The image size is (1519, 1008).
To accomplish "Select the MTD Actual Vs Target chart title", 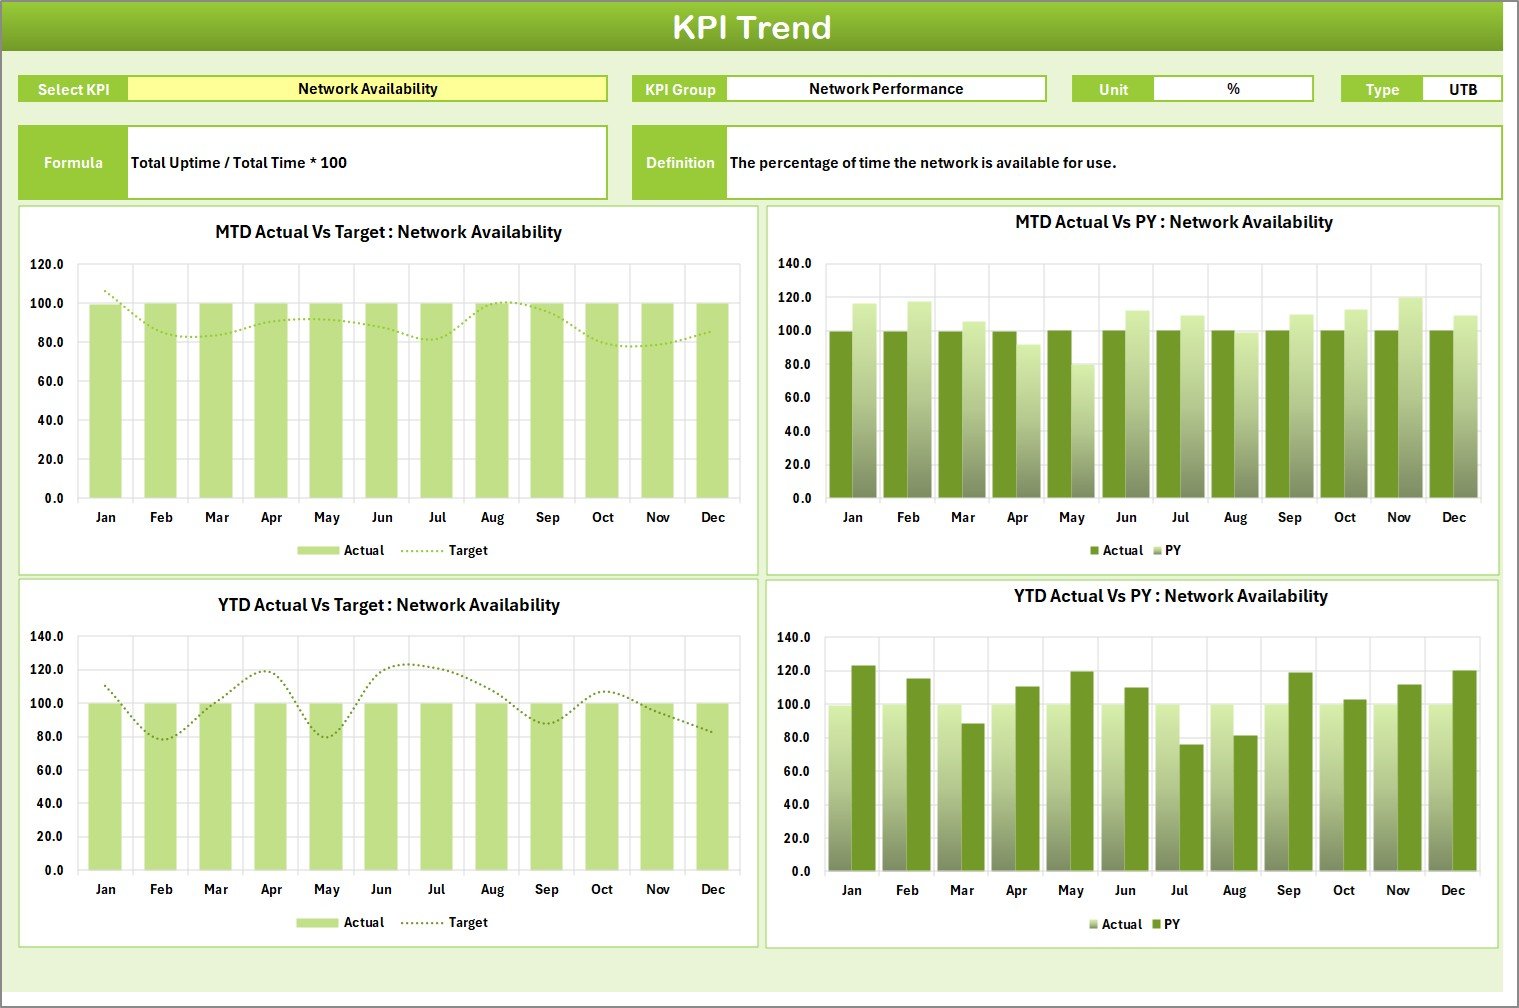I will (x=388, y=232).
